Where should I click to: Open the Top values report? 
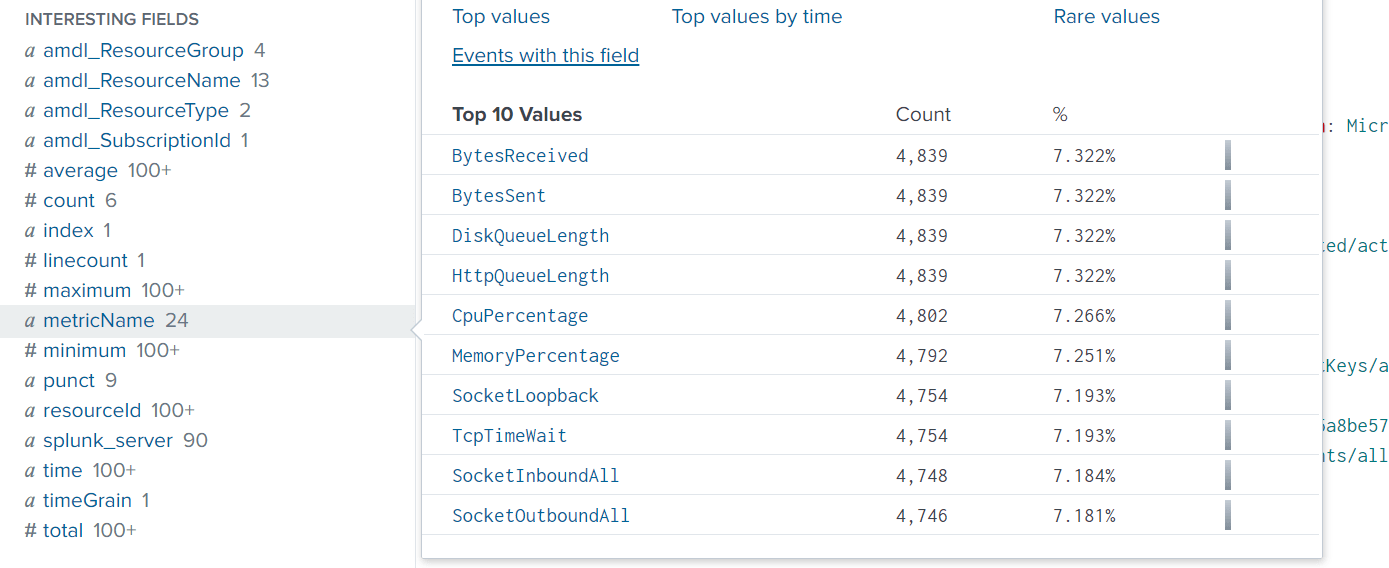501,17
